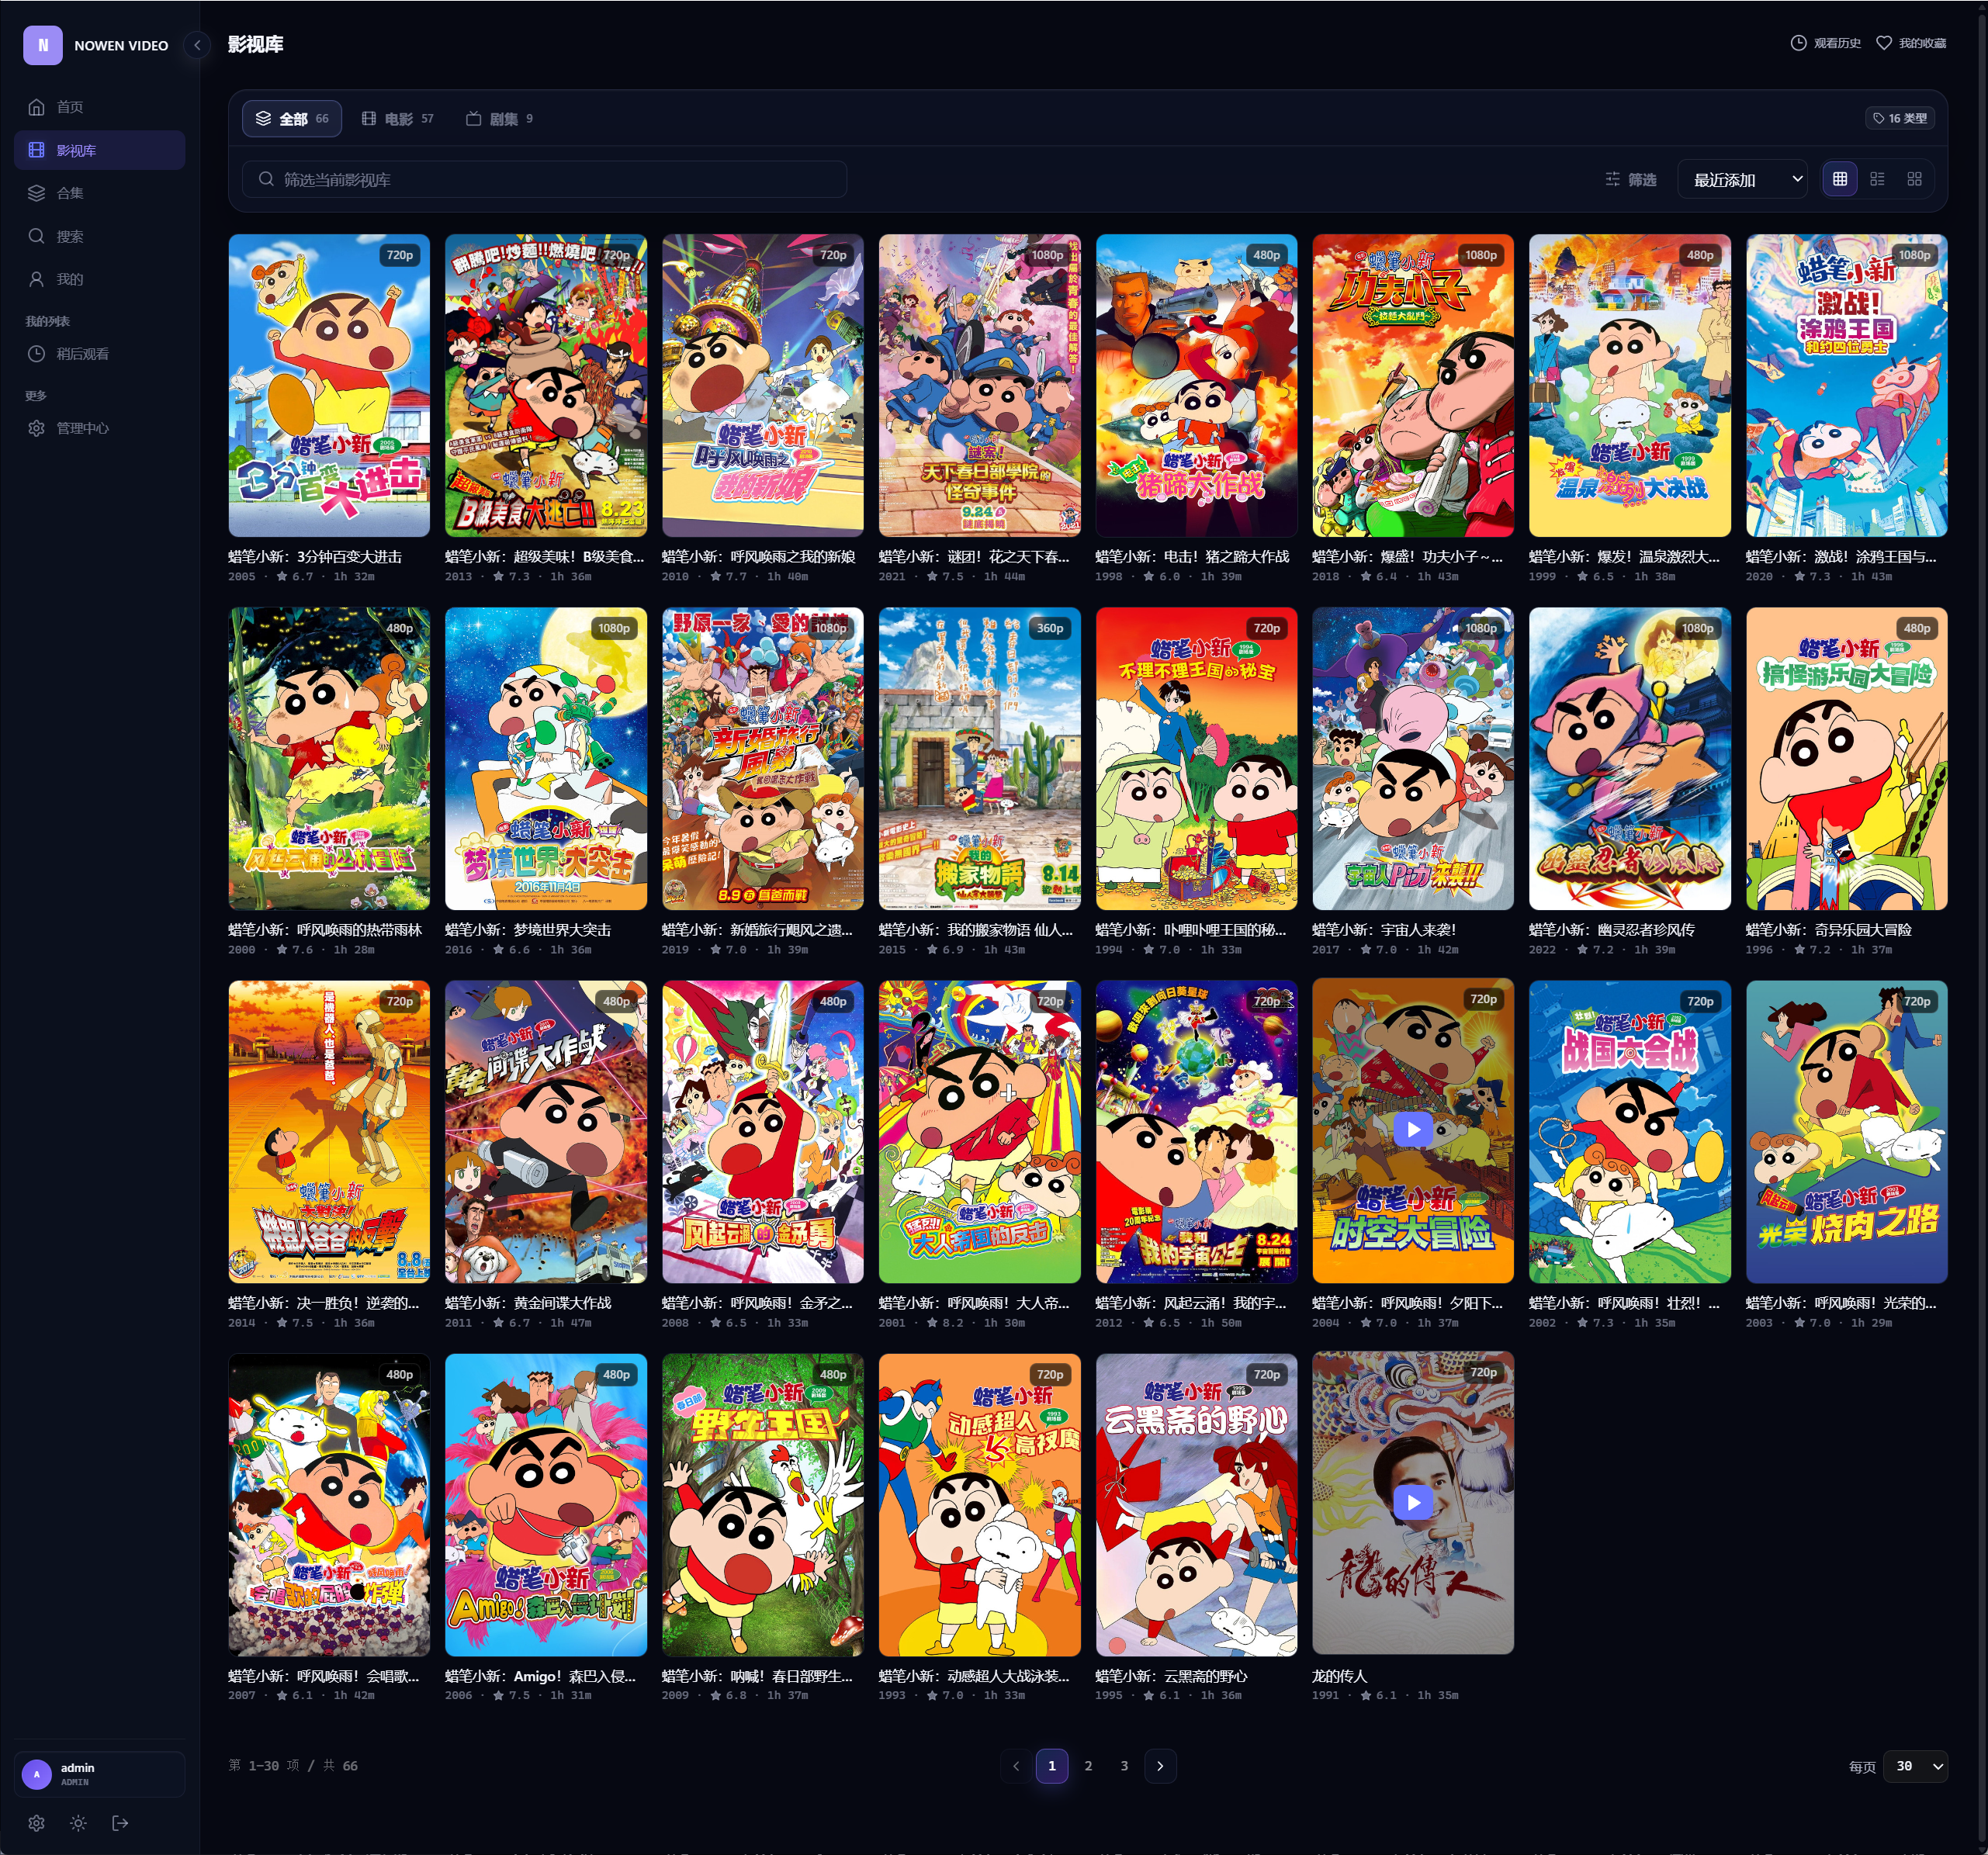The width and height of the screenshot is (1988, 1855).
Task: Open 蜡笔小新: 决一胜负! 逆袭的 poster
Action: (x=329, y=1132)
